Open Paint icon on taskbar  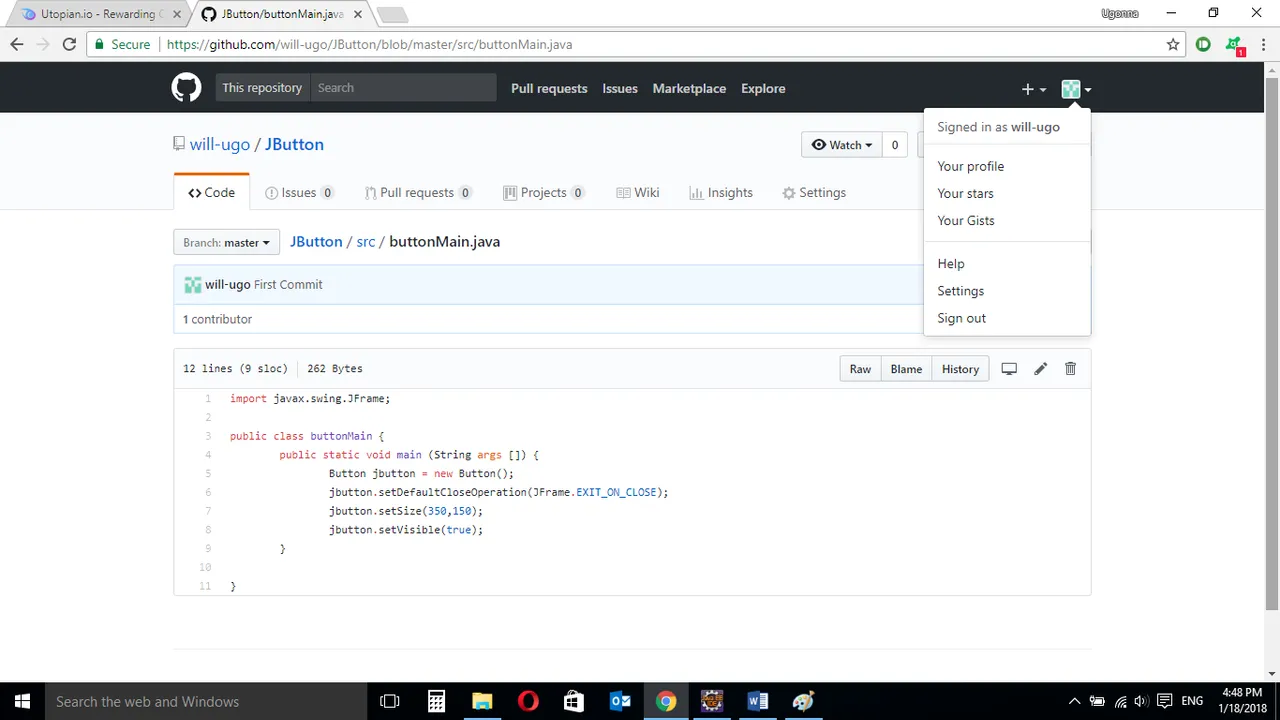[x=804, y=701]
